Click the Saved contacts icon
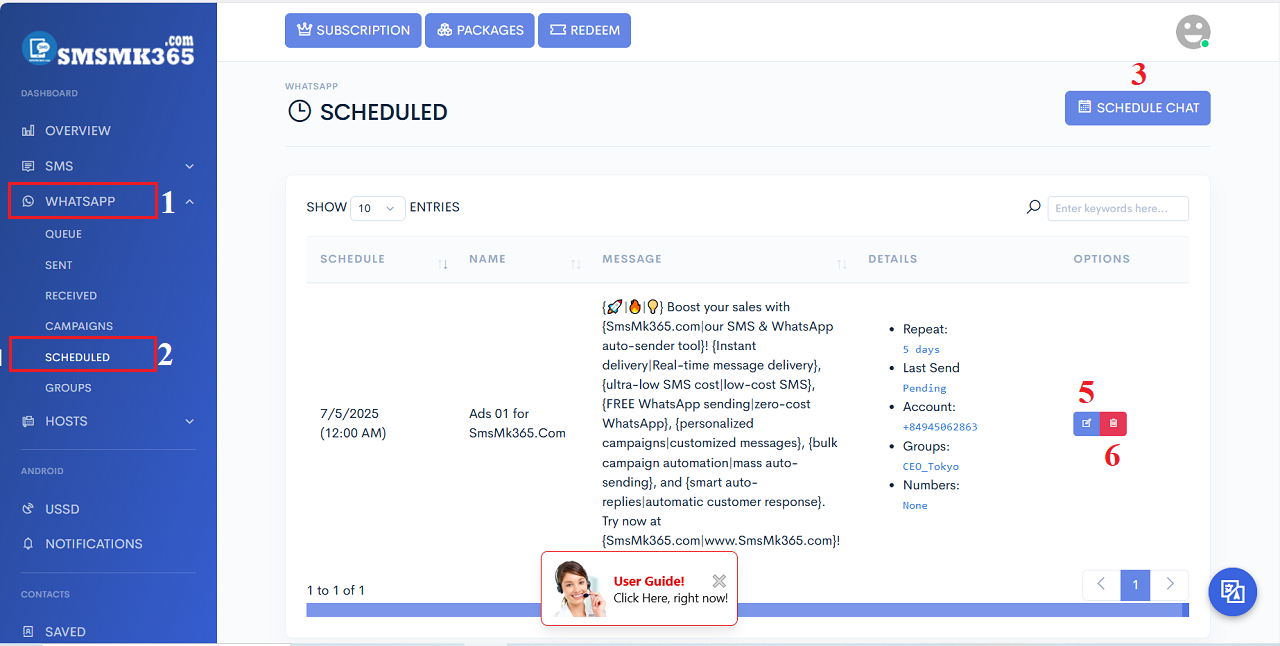Screen dimensions: 1280x646 [28, 632]
